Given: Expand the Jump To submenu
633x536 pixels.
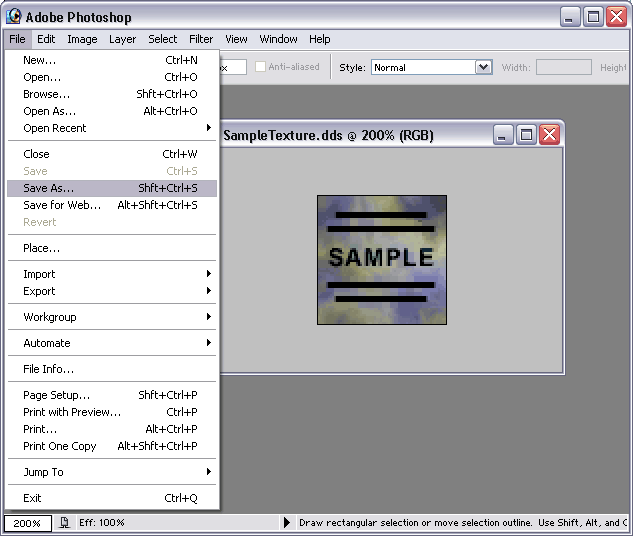Looking at the screenshot, I should click(112, 472).
